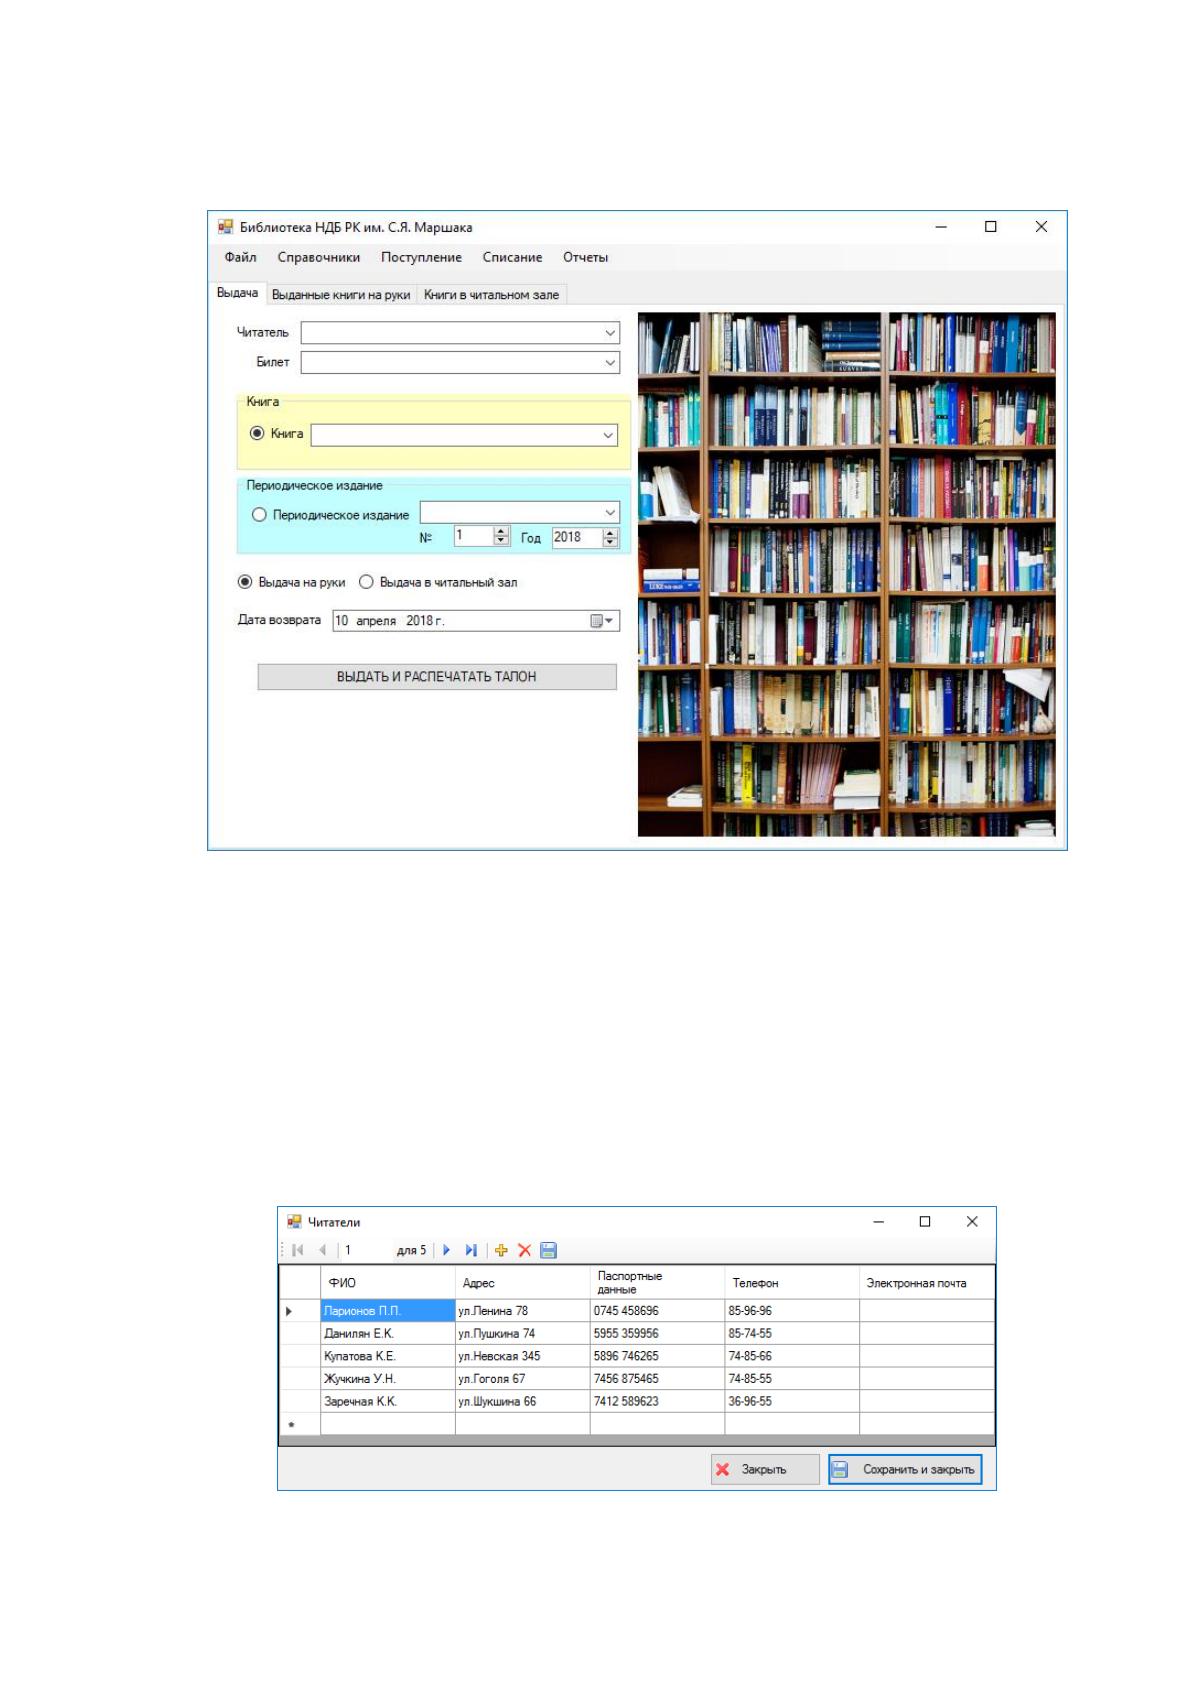Select the Периодическое издание radio button

259,515
